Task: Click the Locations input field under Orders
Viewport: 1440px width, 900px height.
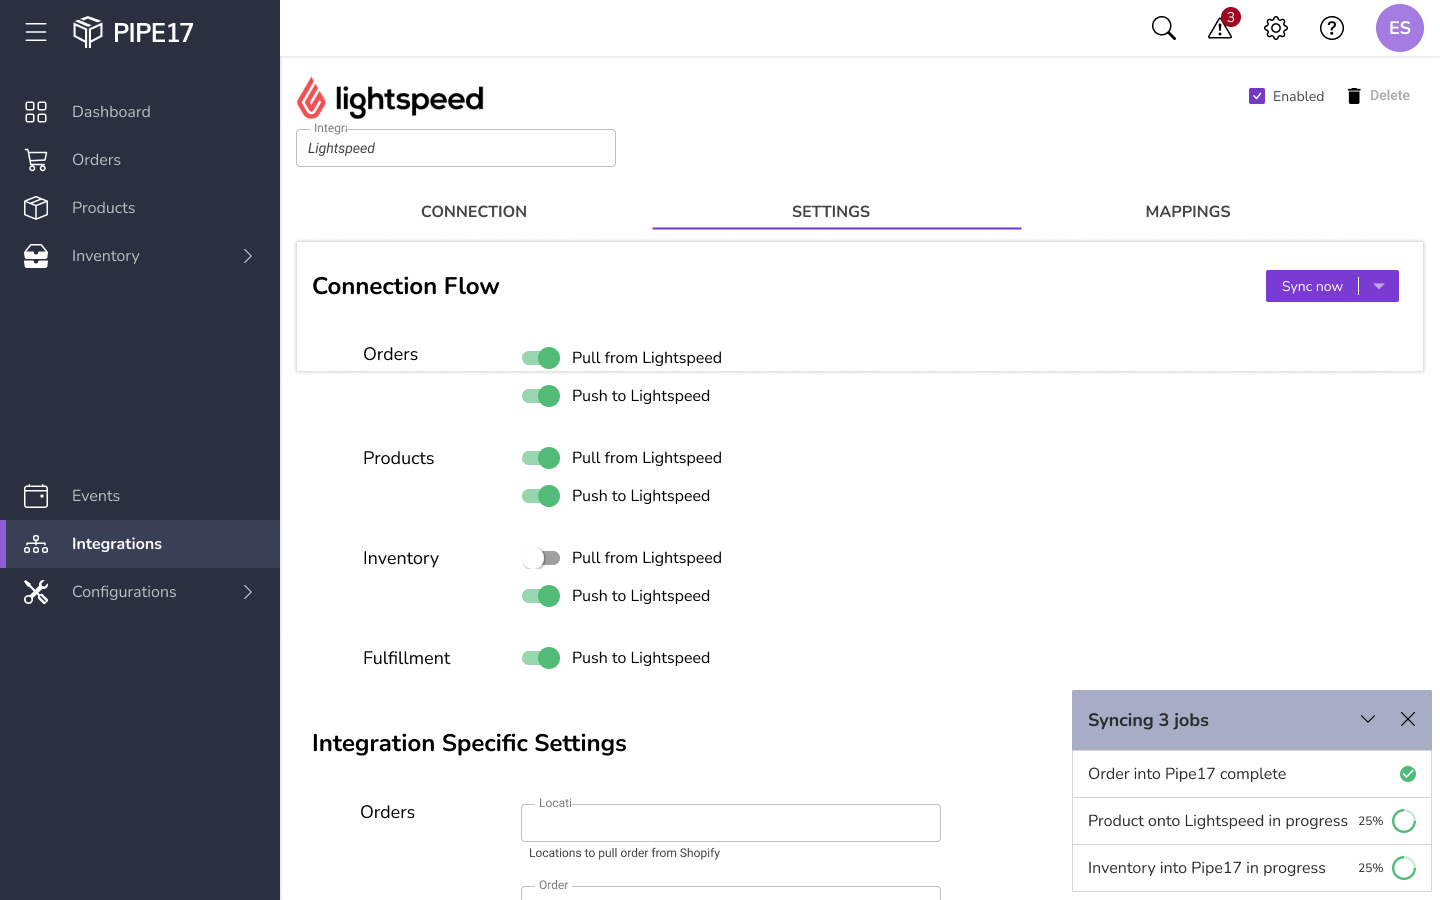Action: (731, 823)
